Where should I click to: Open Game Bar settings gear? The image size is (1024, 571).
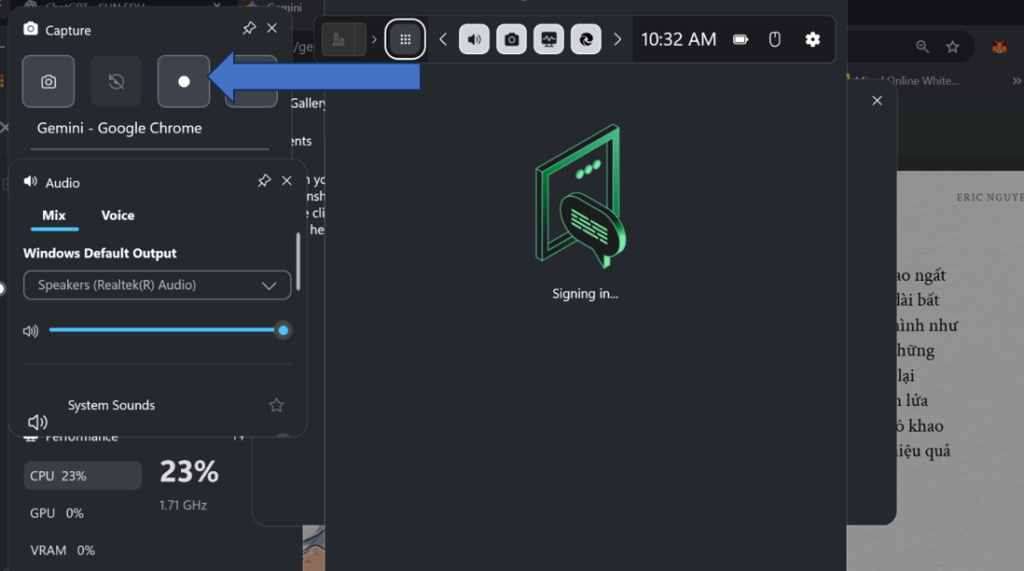tap(812, 40)
